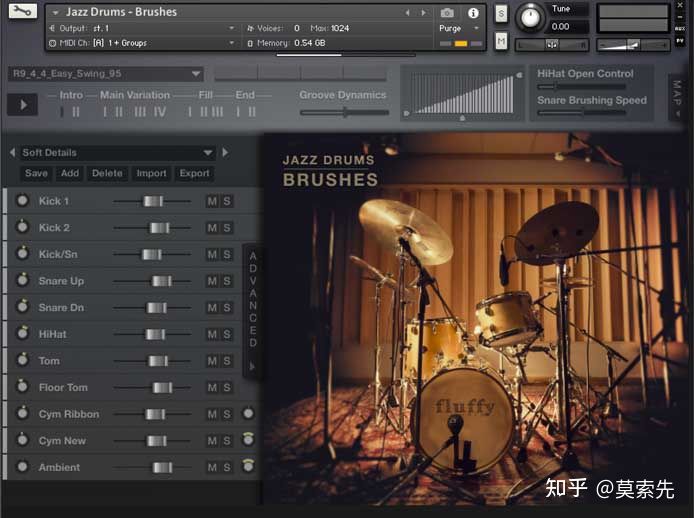Select Main Variation III
The height and width of the screenshot is (518, 694).
pos(140,112)
